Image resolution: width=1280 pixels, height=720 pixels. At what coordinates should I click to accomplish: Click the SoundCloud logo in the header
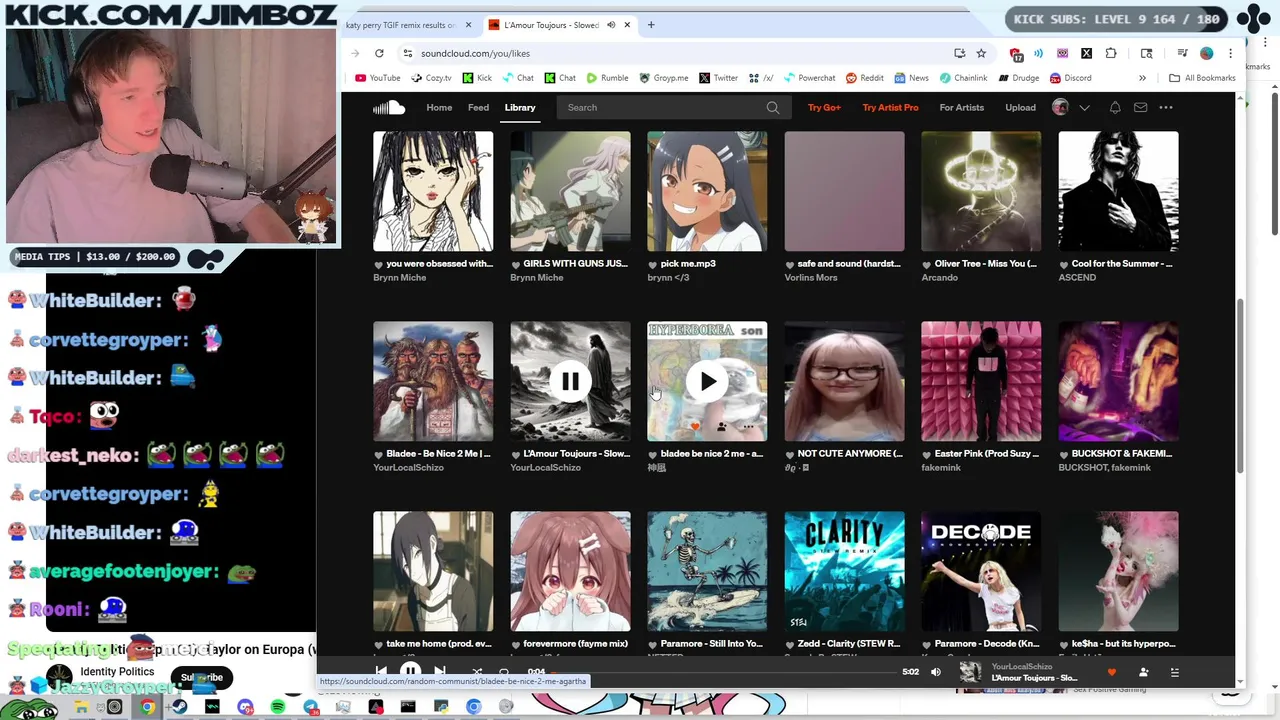click(x=389, y=108)
